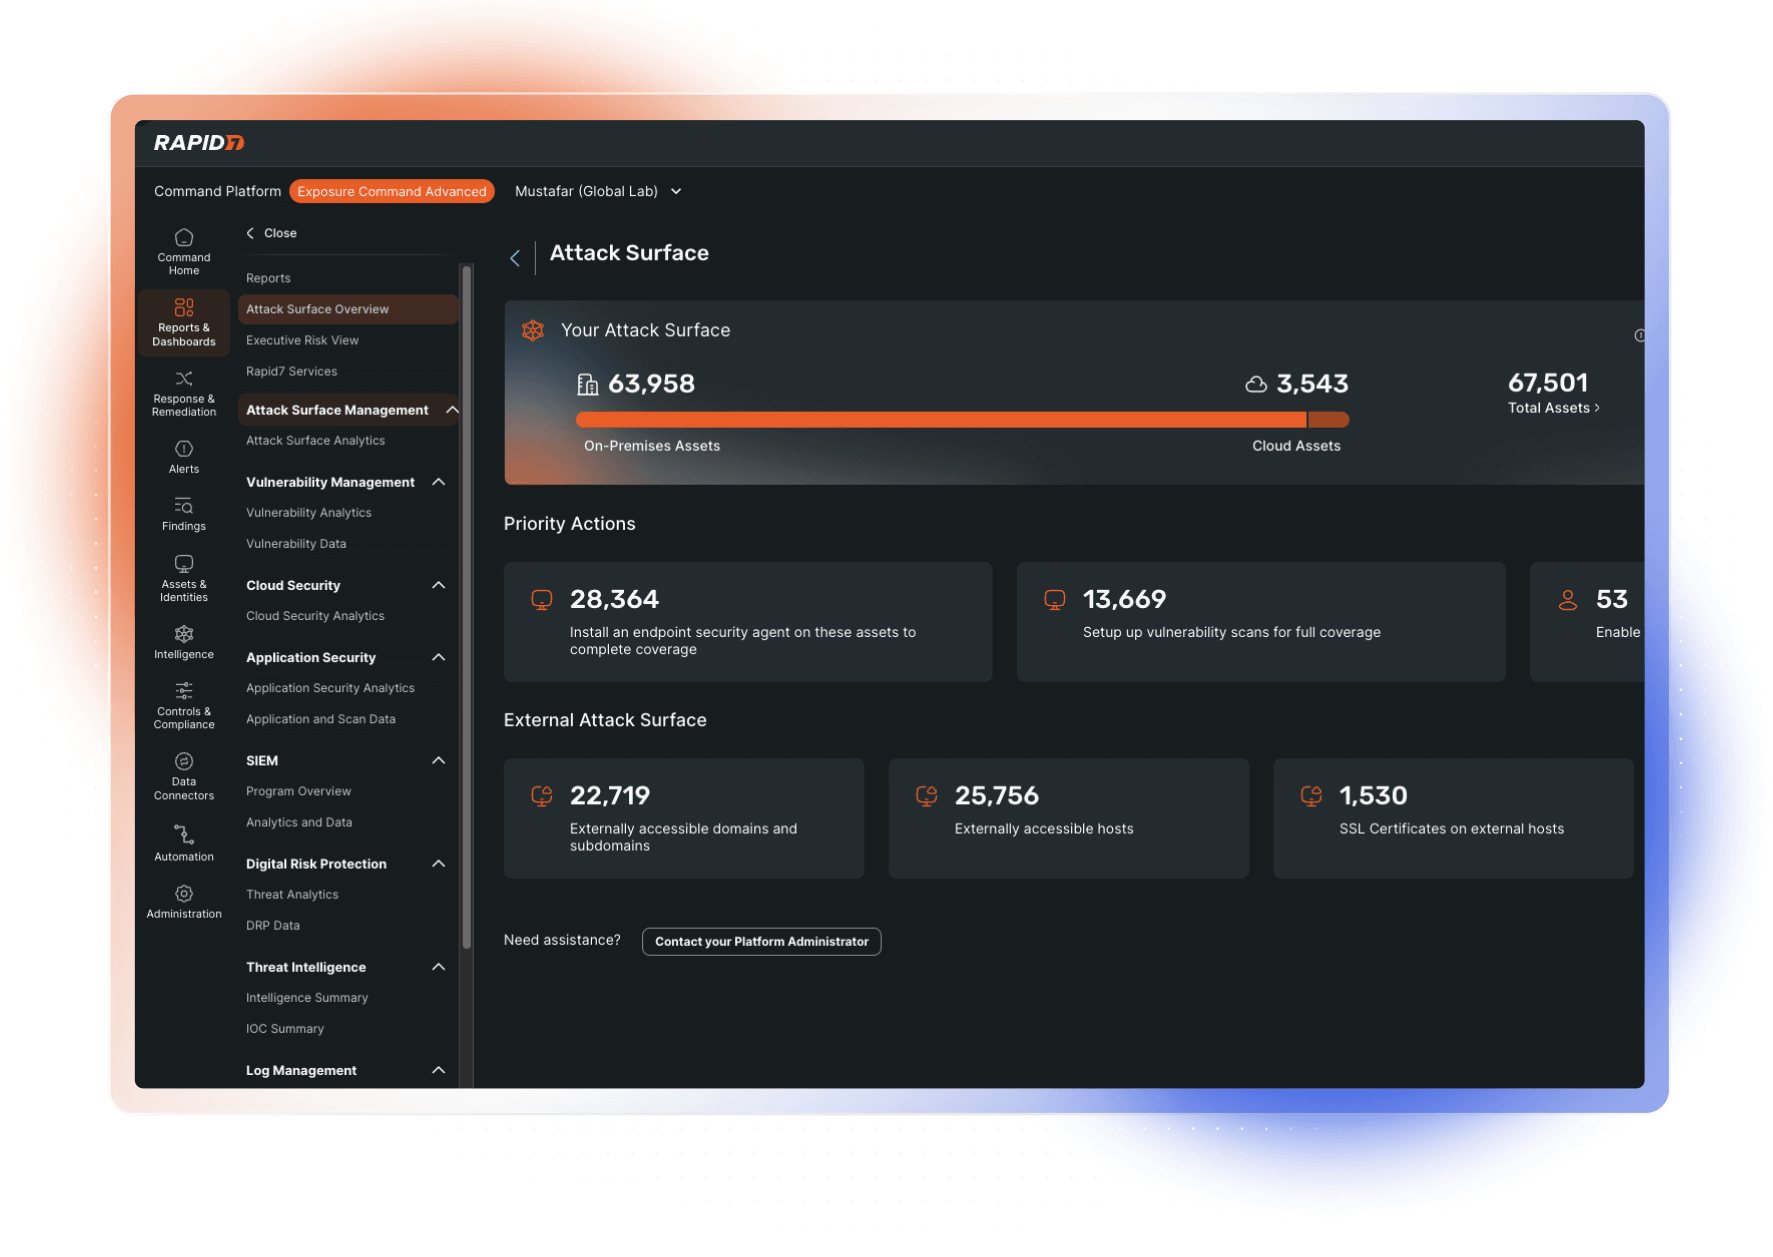Open the 22,719 externally accessible domains card

683,818
